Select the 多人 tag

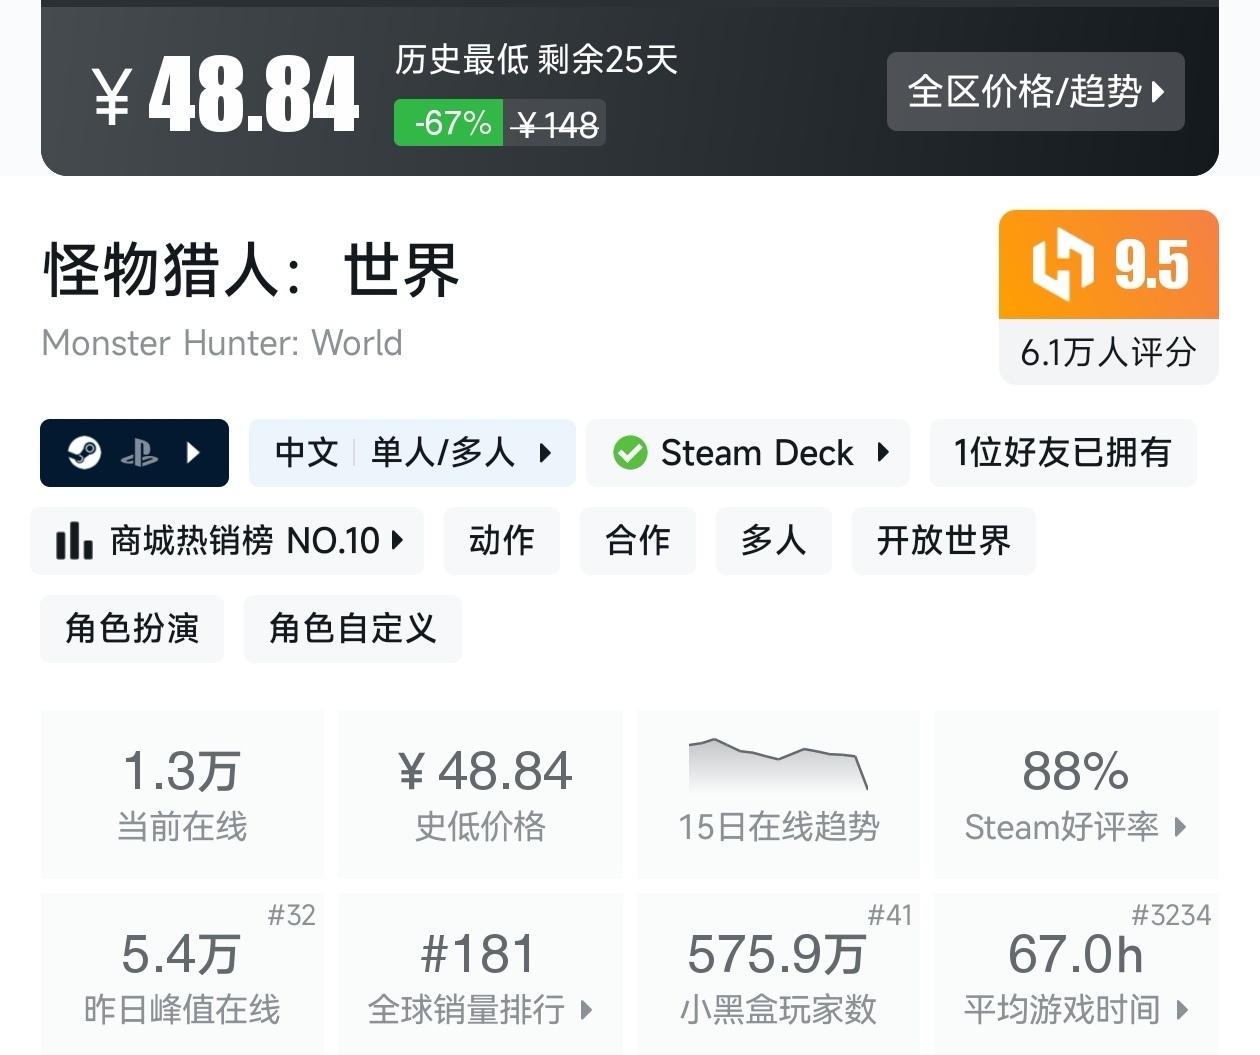coord(774,541)
